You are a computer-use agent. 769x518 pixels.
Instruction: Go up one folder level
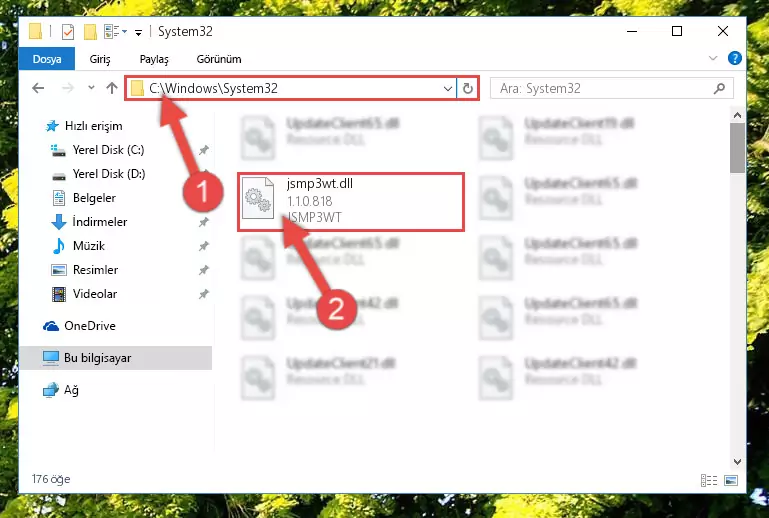[112, 88]
